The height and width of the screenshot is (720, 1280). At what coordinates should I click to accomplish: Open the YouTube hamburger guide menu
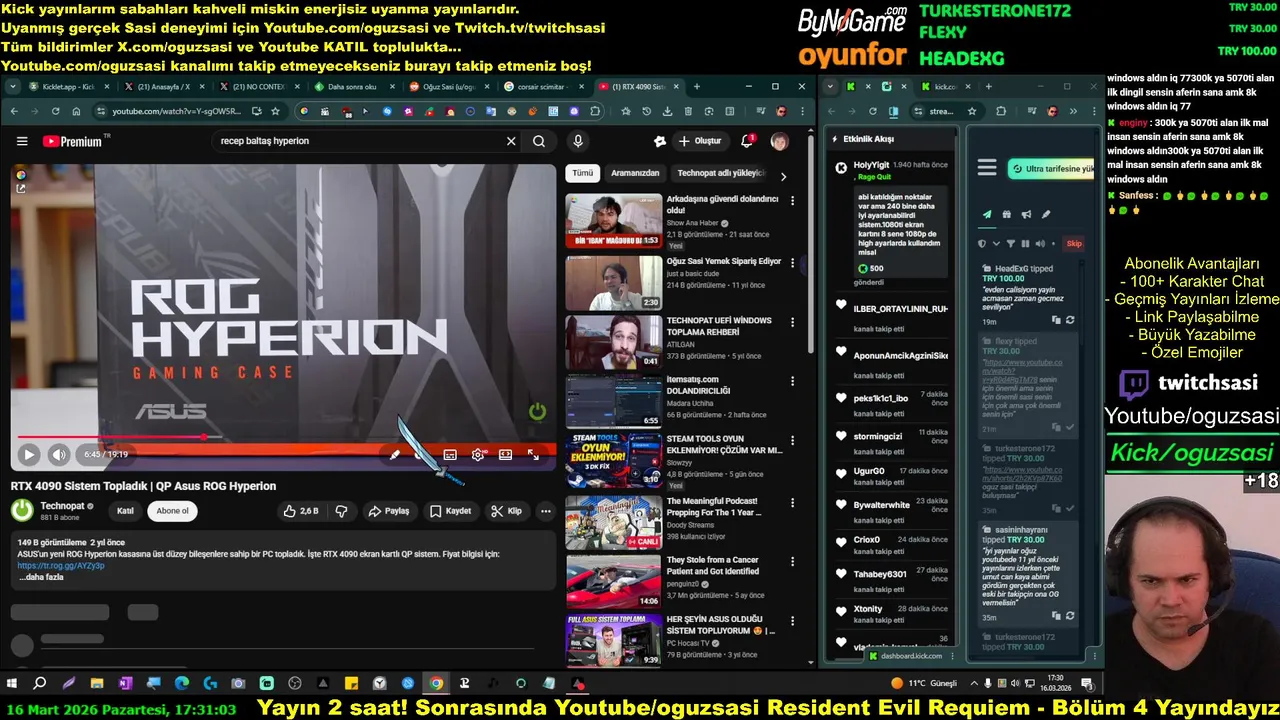click(22, 141)
